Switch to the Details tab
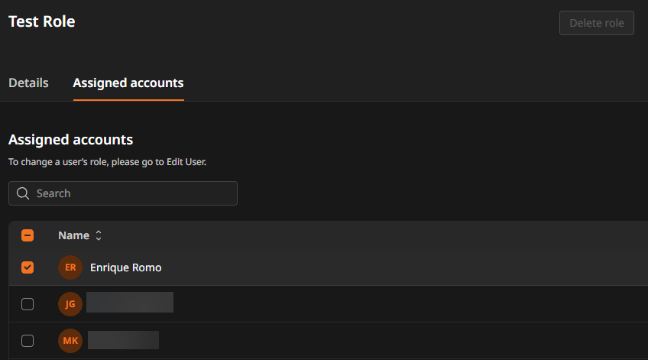The image size is (648, 360). (x=29, y=83)
